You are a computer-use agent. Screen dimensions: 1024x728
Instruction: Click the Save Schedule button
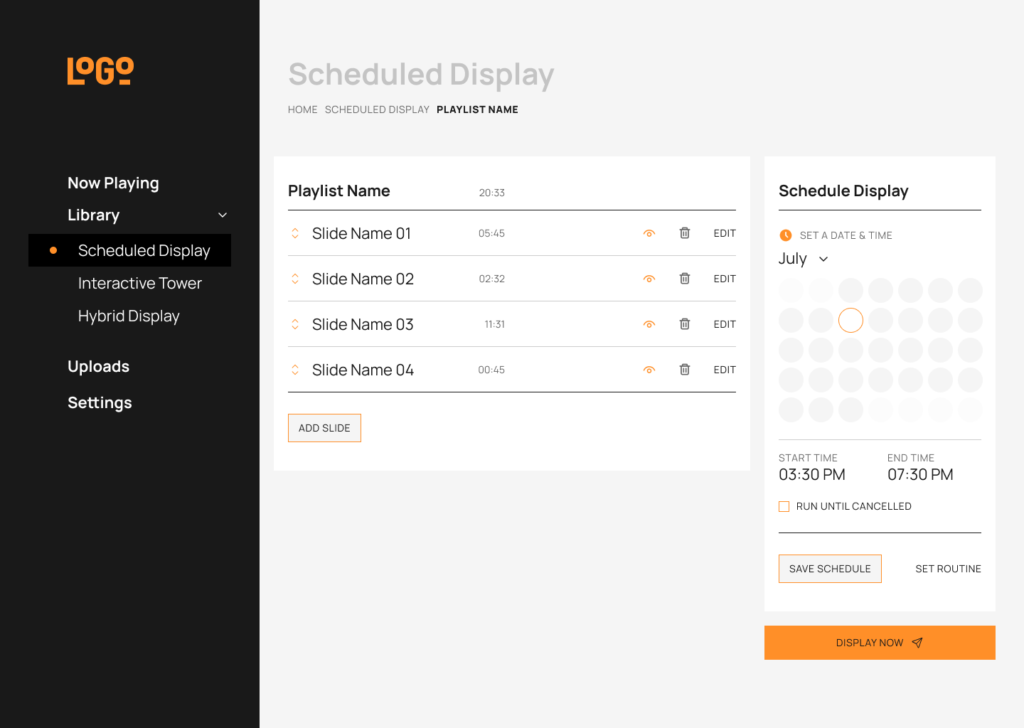click(x=830, y=569)
